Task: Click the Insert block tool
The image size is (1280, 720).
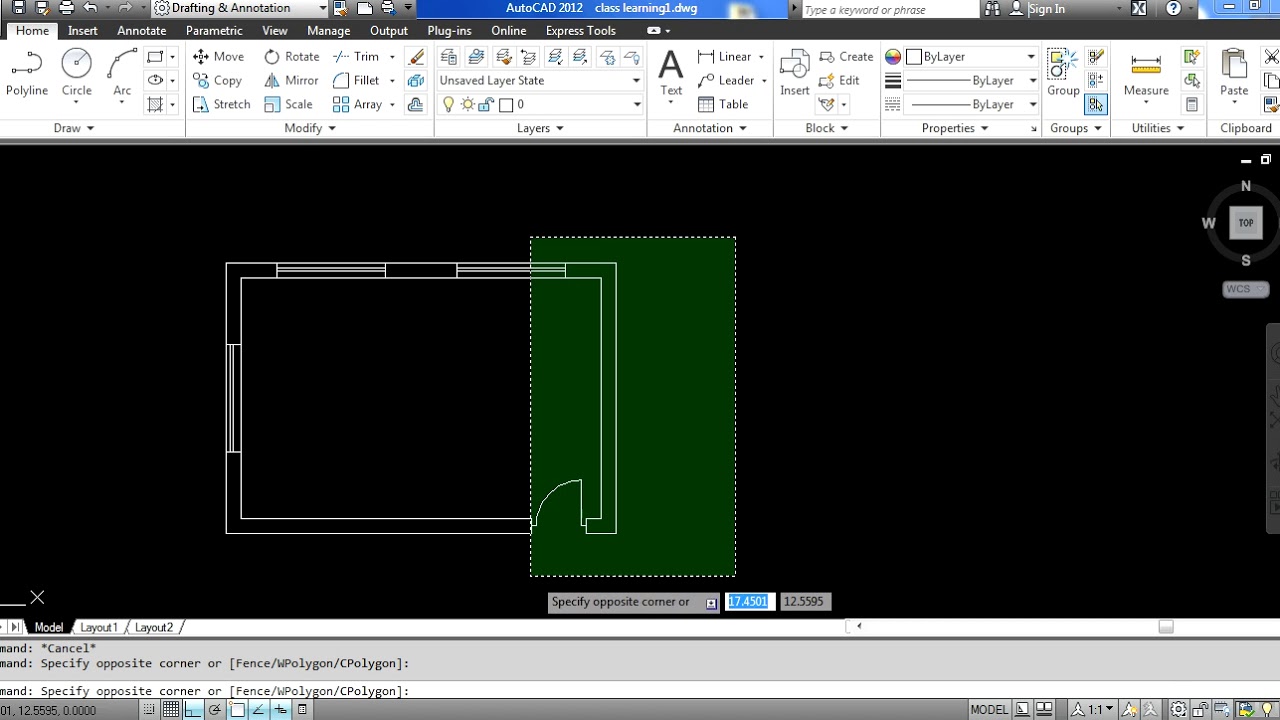Action: point(795,74)
